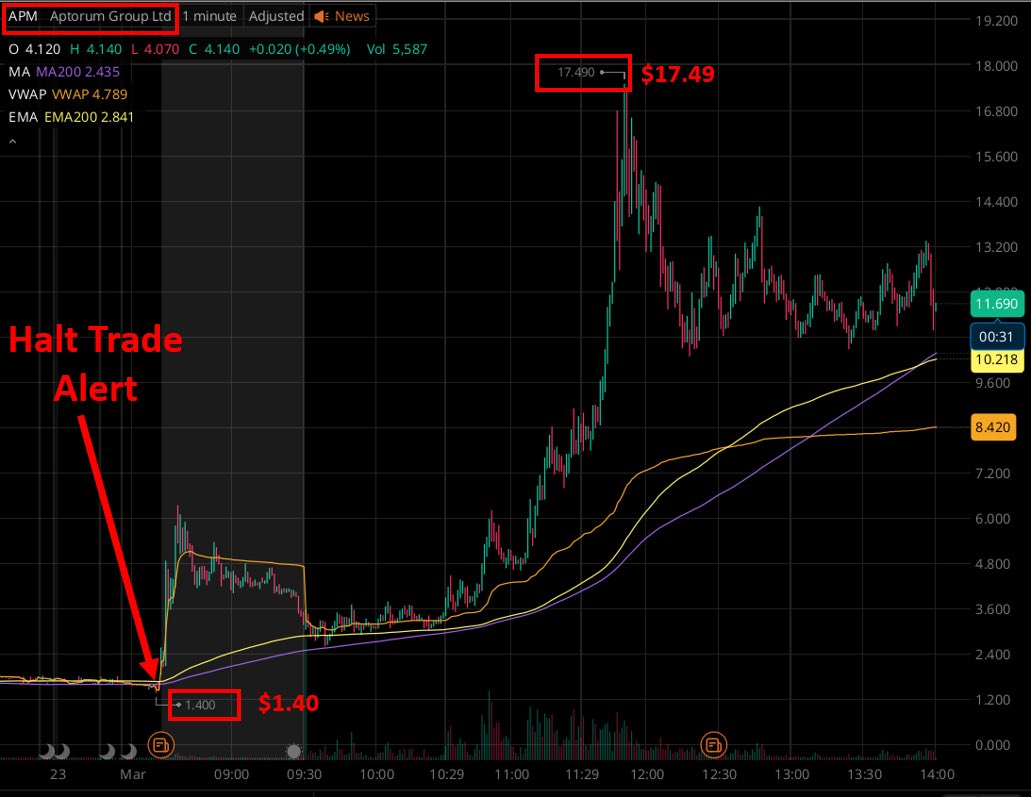Click the 7.200 price axis label
The height and width of the screenshot is (797, 1031).
pyautogui.click(x=993, y=473)
